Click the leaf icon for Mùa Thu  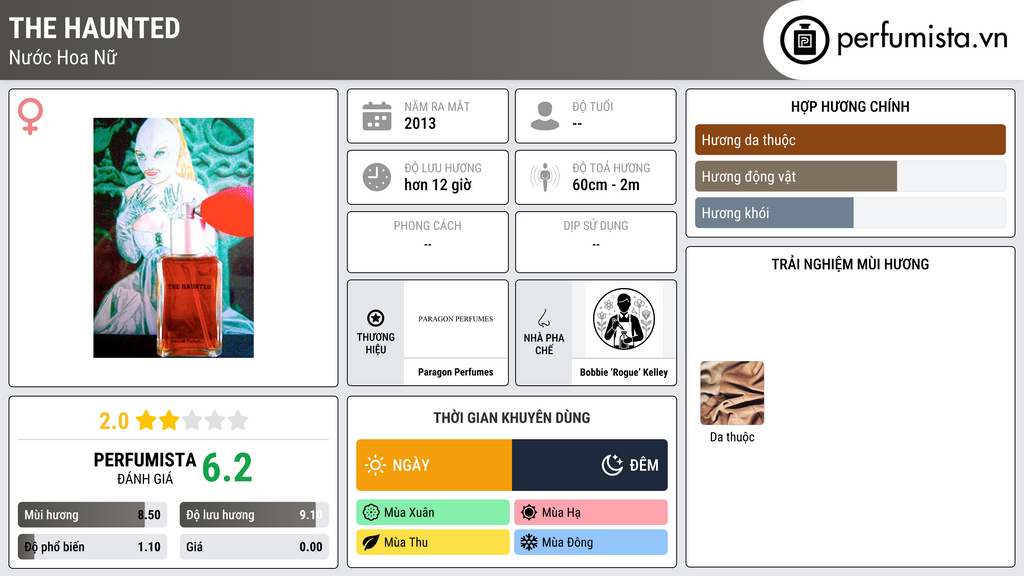(371, 542)
